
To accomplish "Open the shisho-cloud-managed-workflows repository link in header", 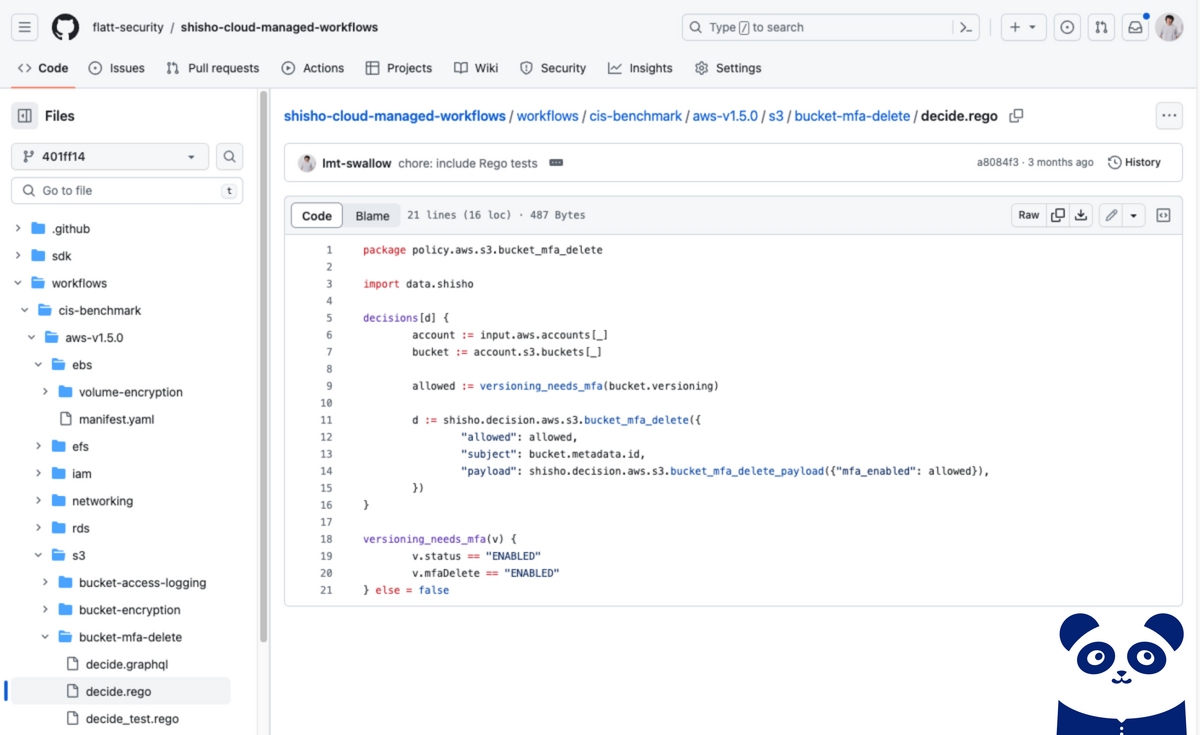I will 279,27.
